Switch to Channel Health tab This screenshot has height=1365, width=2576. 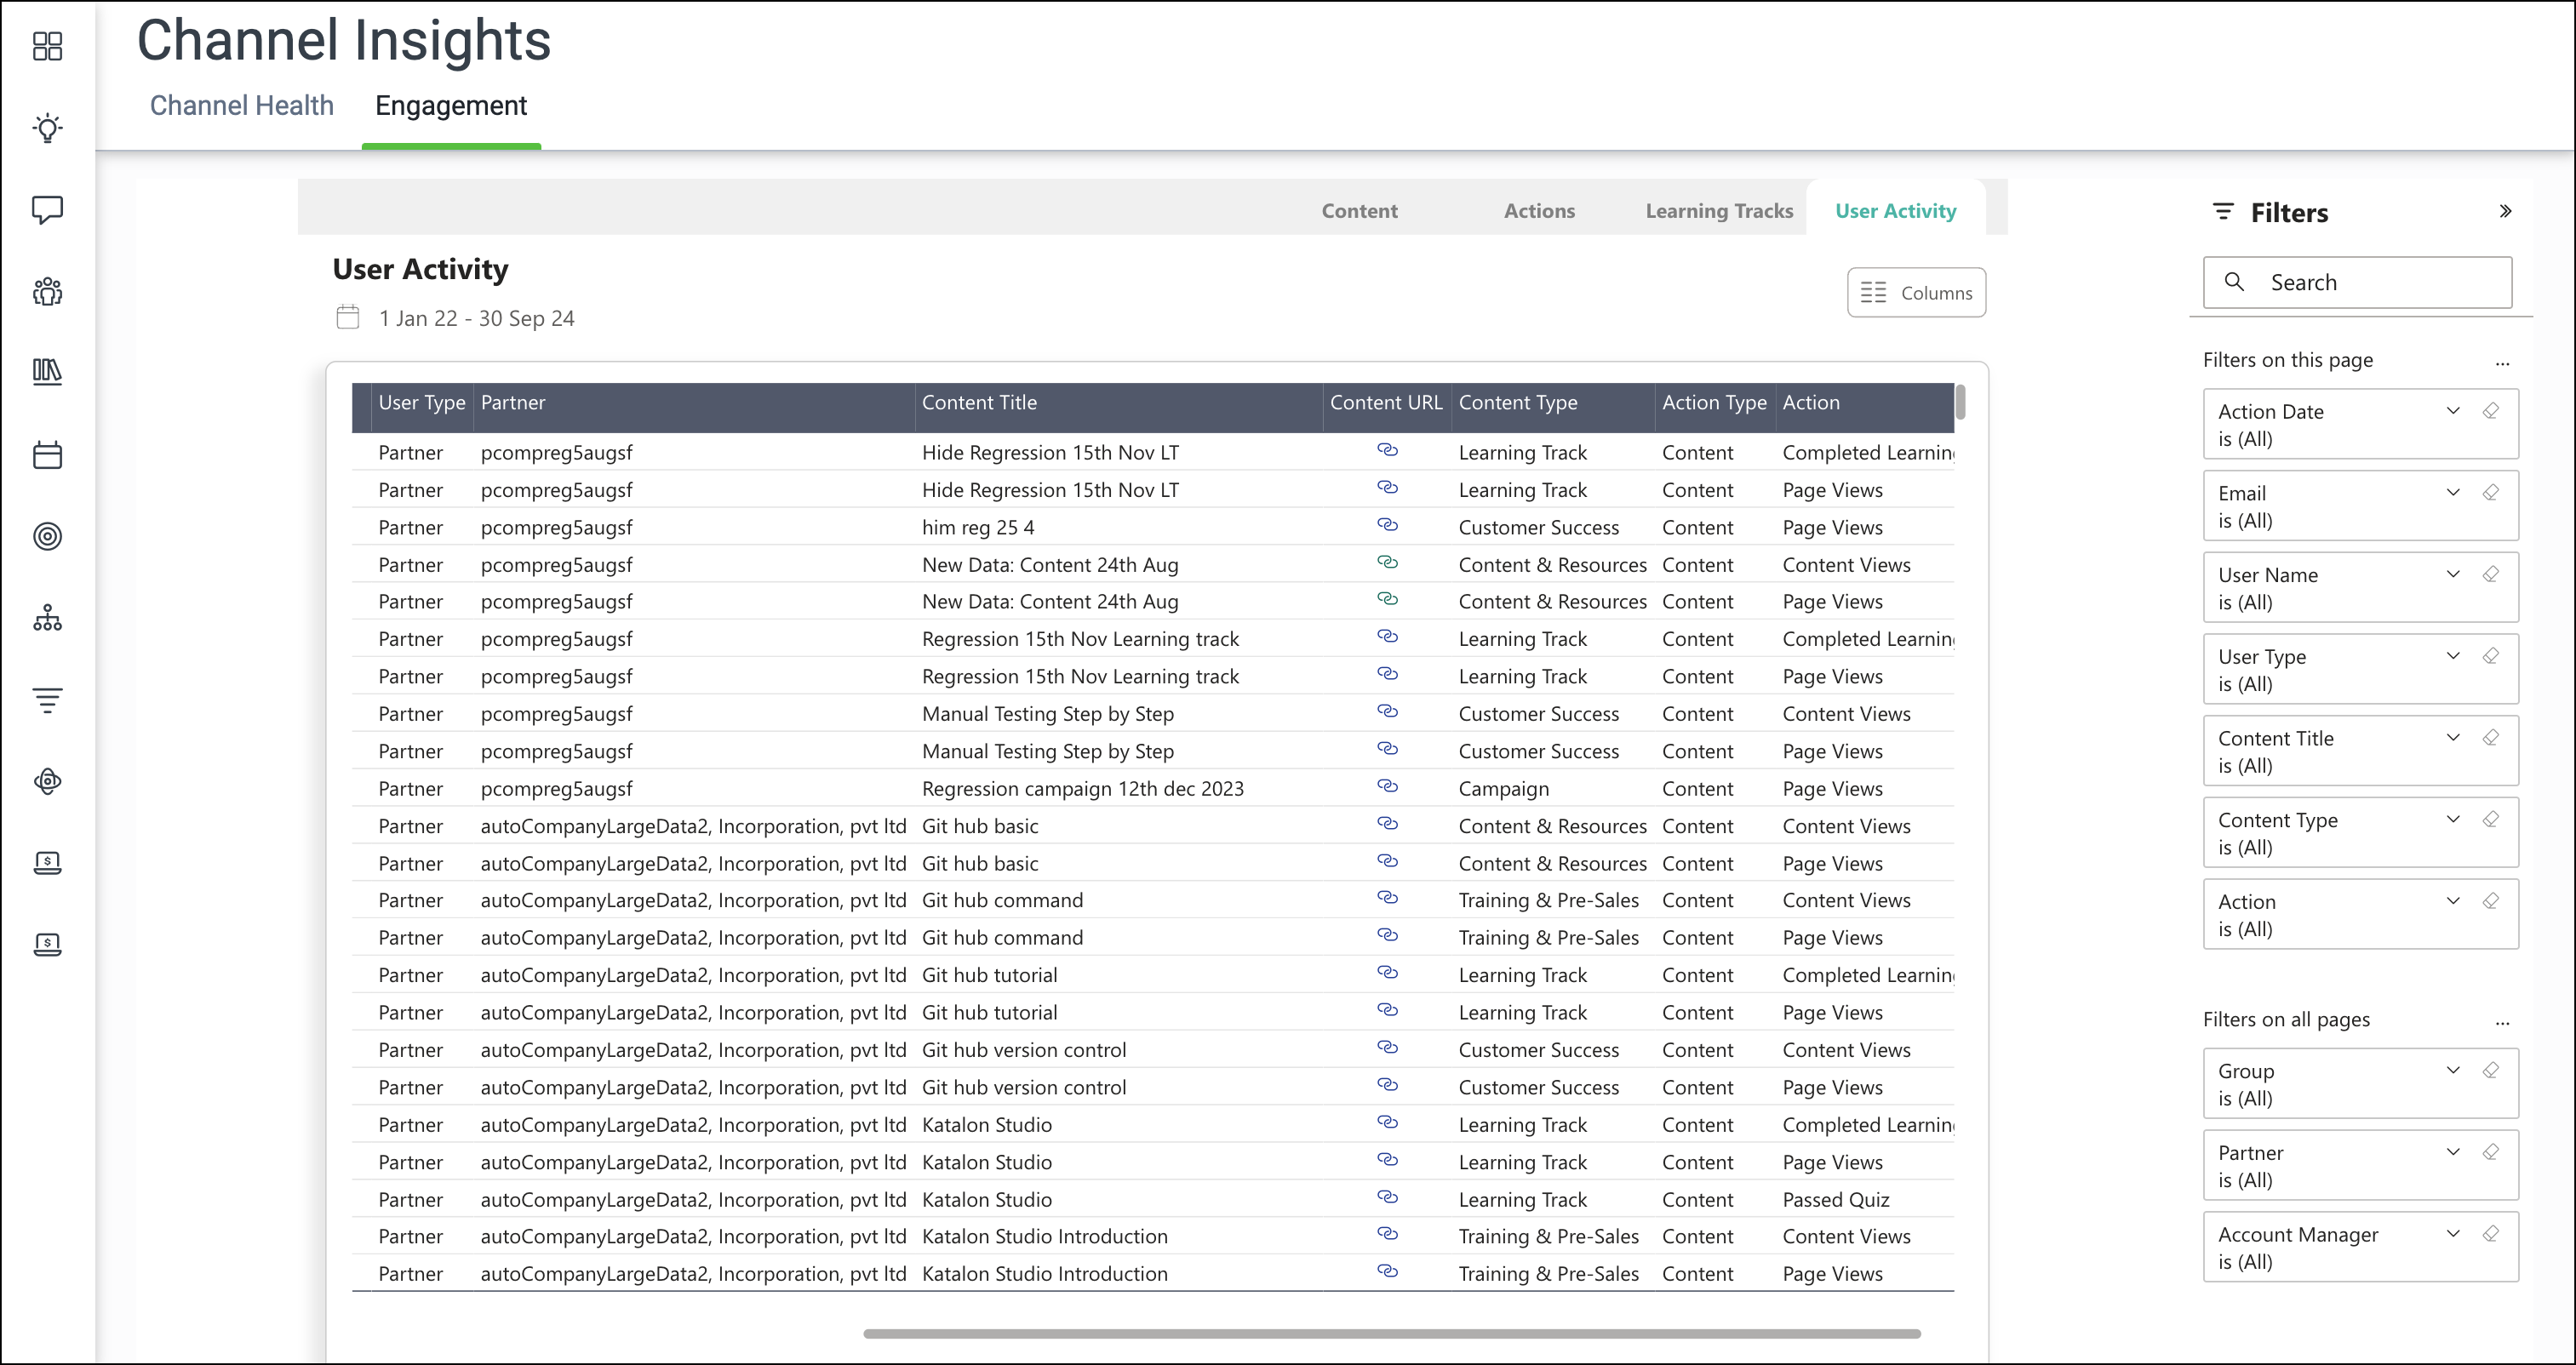coord(242,106)
